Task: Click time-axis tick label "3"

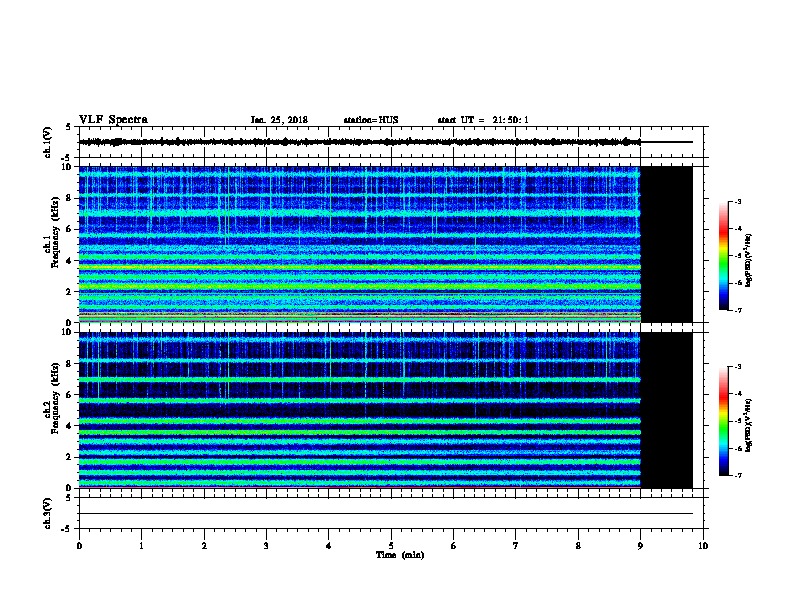Action: [x=266, y=546]
